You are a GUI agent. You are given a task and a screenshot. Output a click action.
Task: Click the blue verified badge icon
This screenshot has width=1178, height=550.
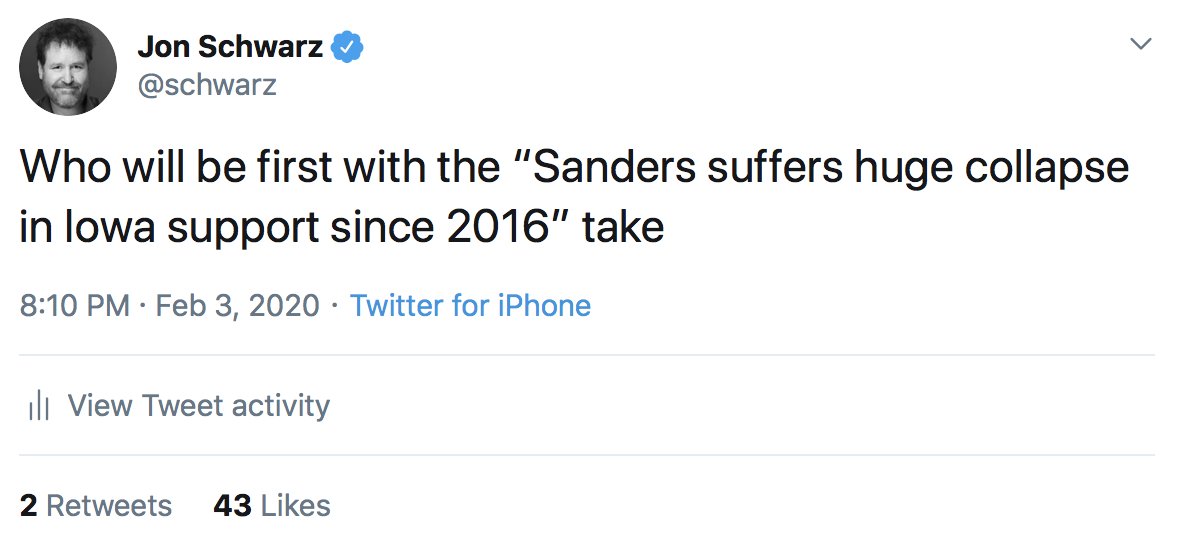click(348, 47)
